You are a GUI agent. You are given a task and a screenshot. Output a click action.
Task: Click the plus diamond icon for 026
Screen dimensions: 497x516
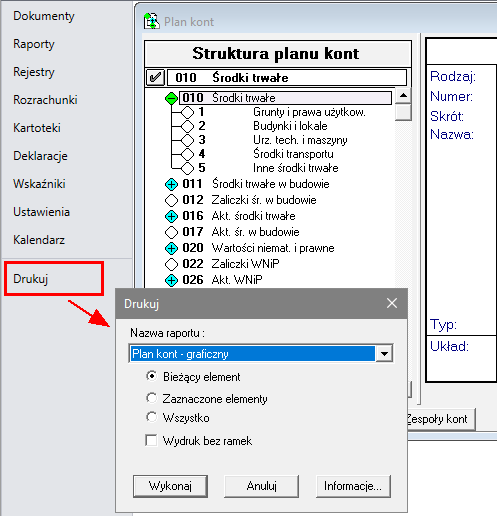(171, 280)
